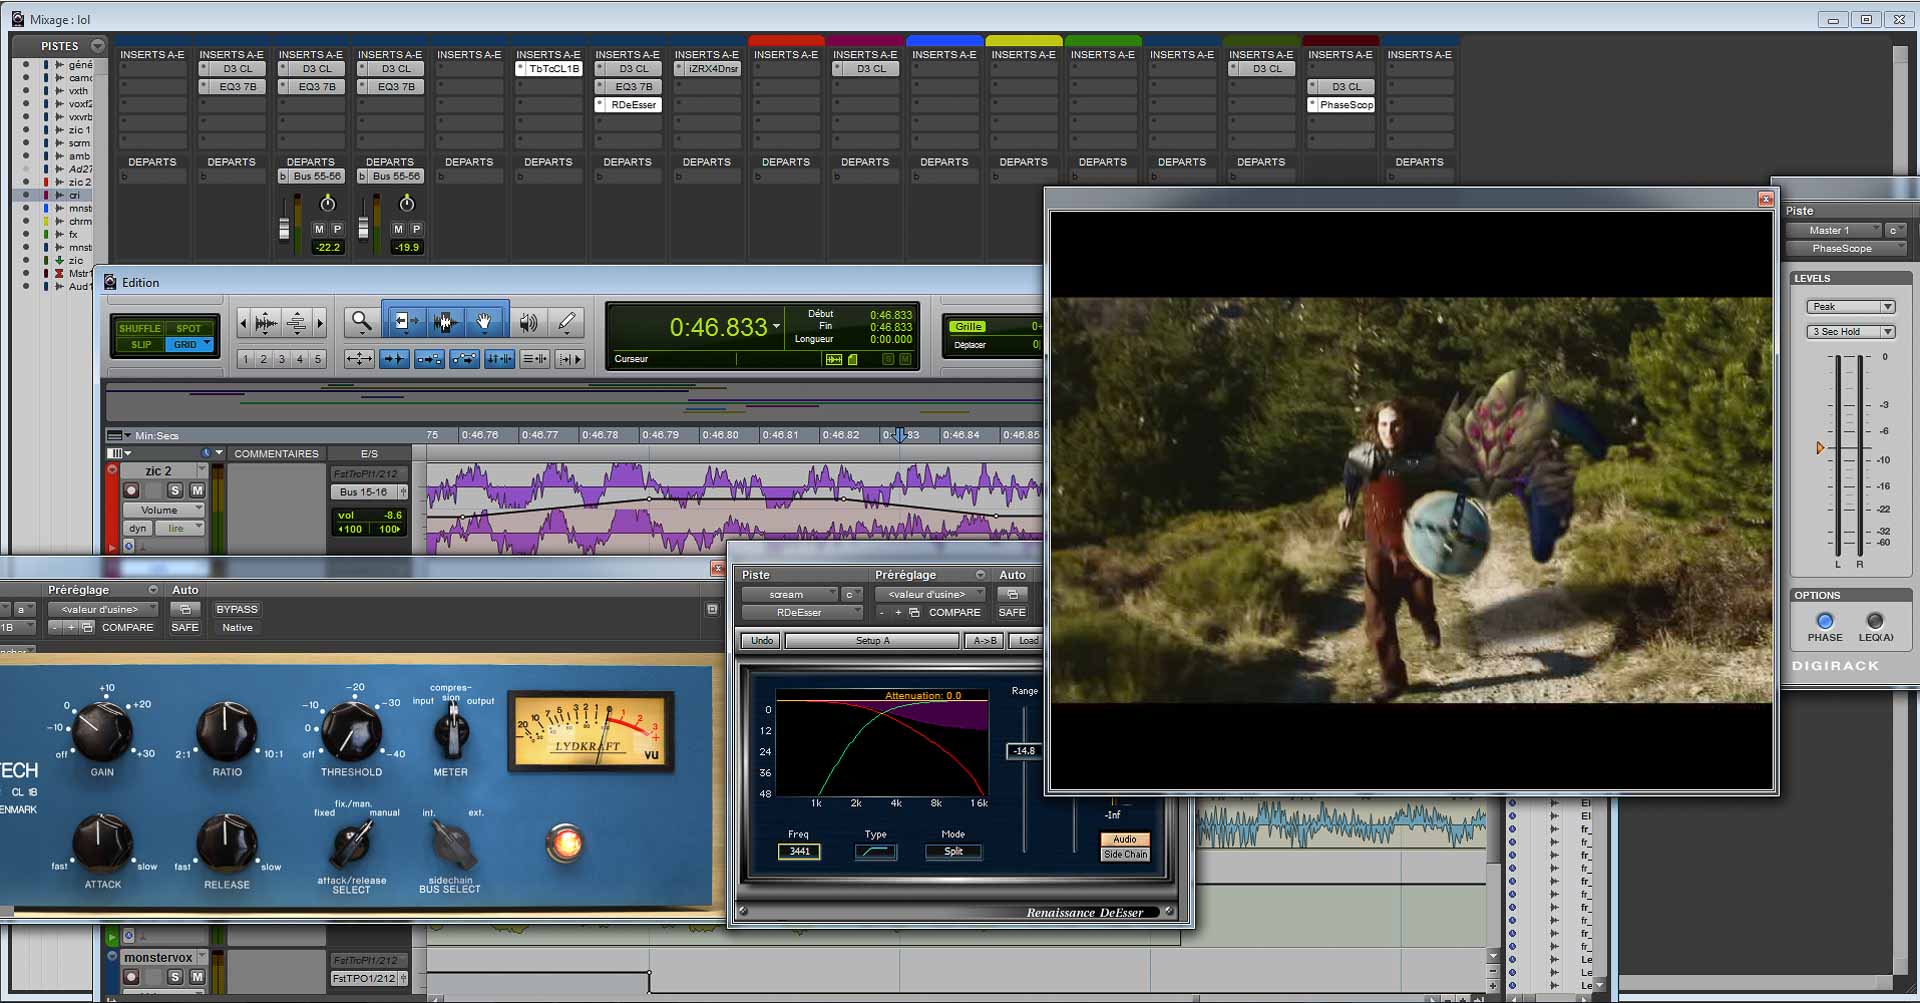This screenshot has width=1920, height=1003.
Task: Enable SLIP edit mode
Action: pyautogui.click(x=141, y=344)
